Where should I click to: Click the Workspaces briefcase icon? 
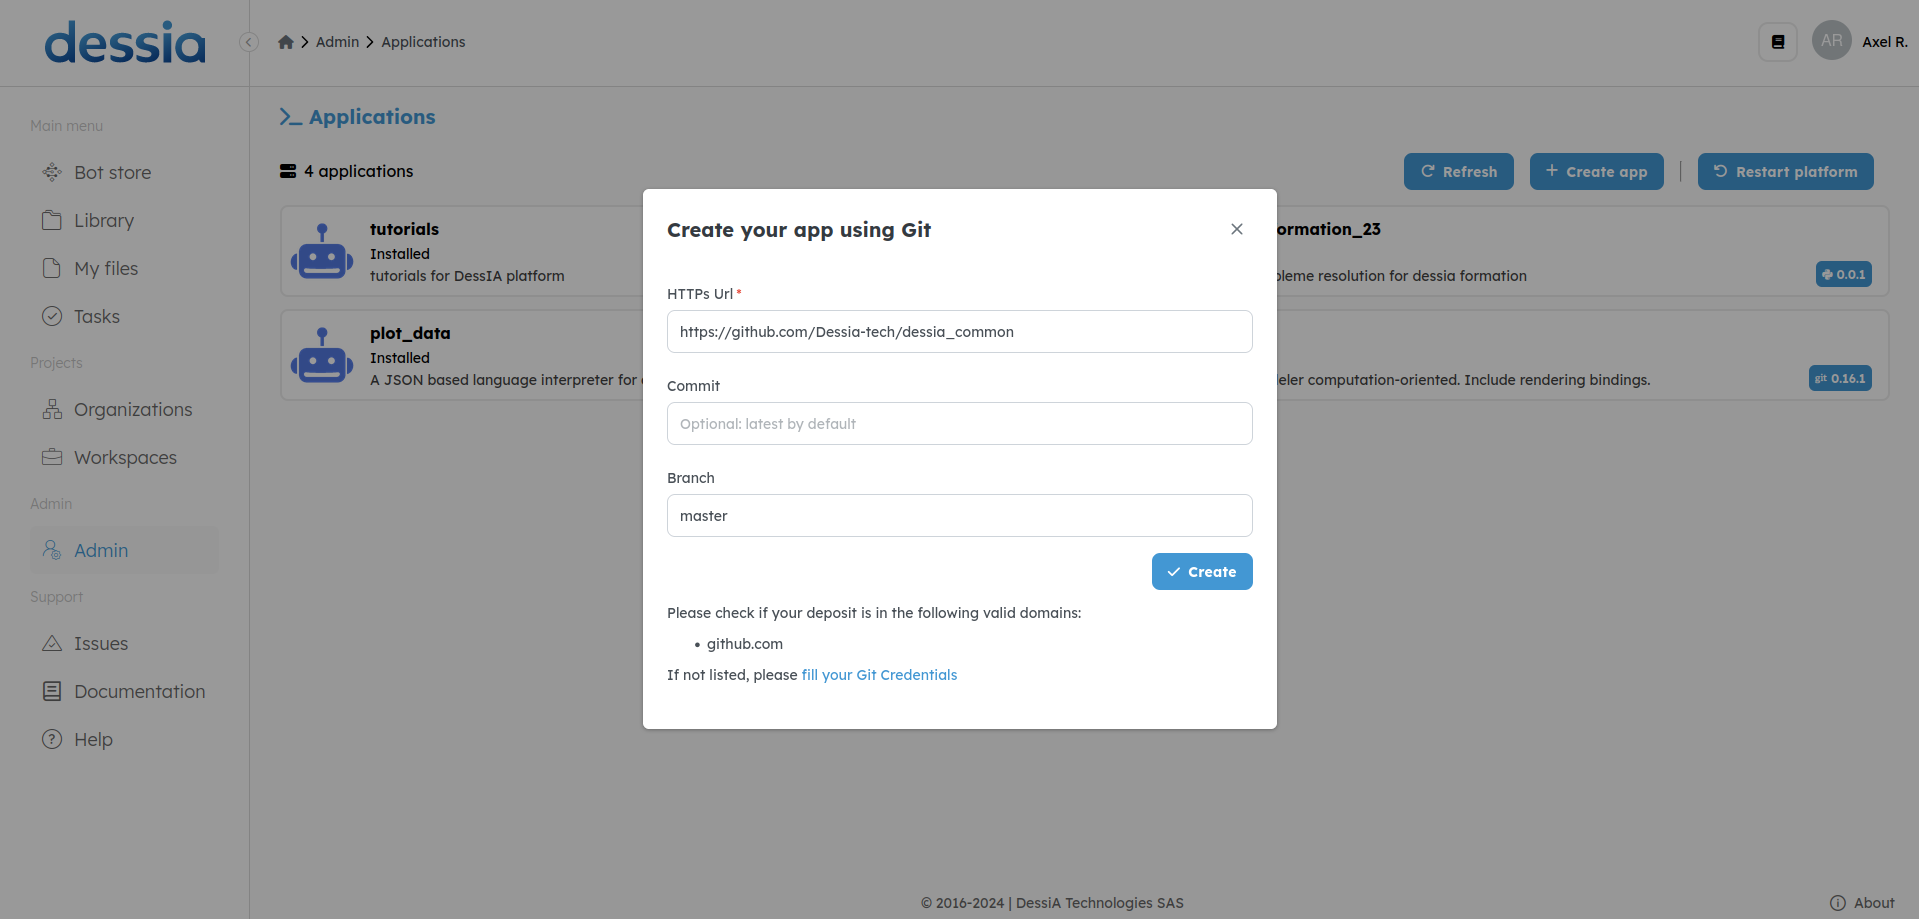coord(52,457)
